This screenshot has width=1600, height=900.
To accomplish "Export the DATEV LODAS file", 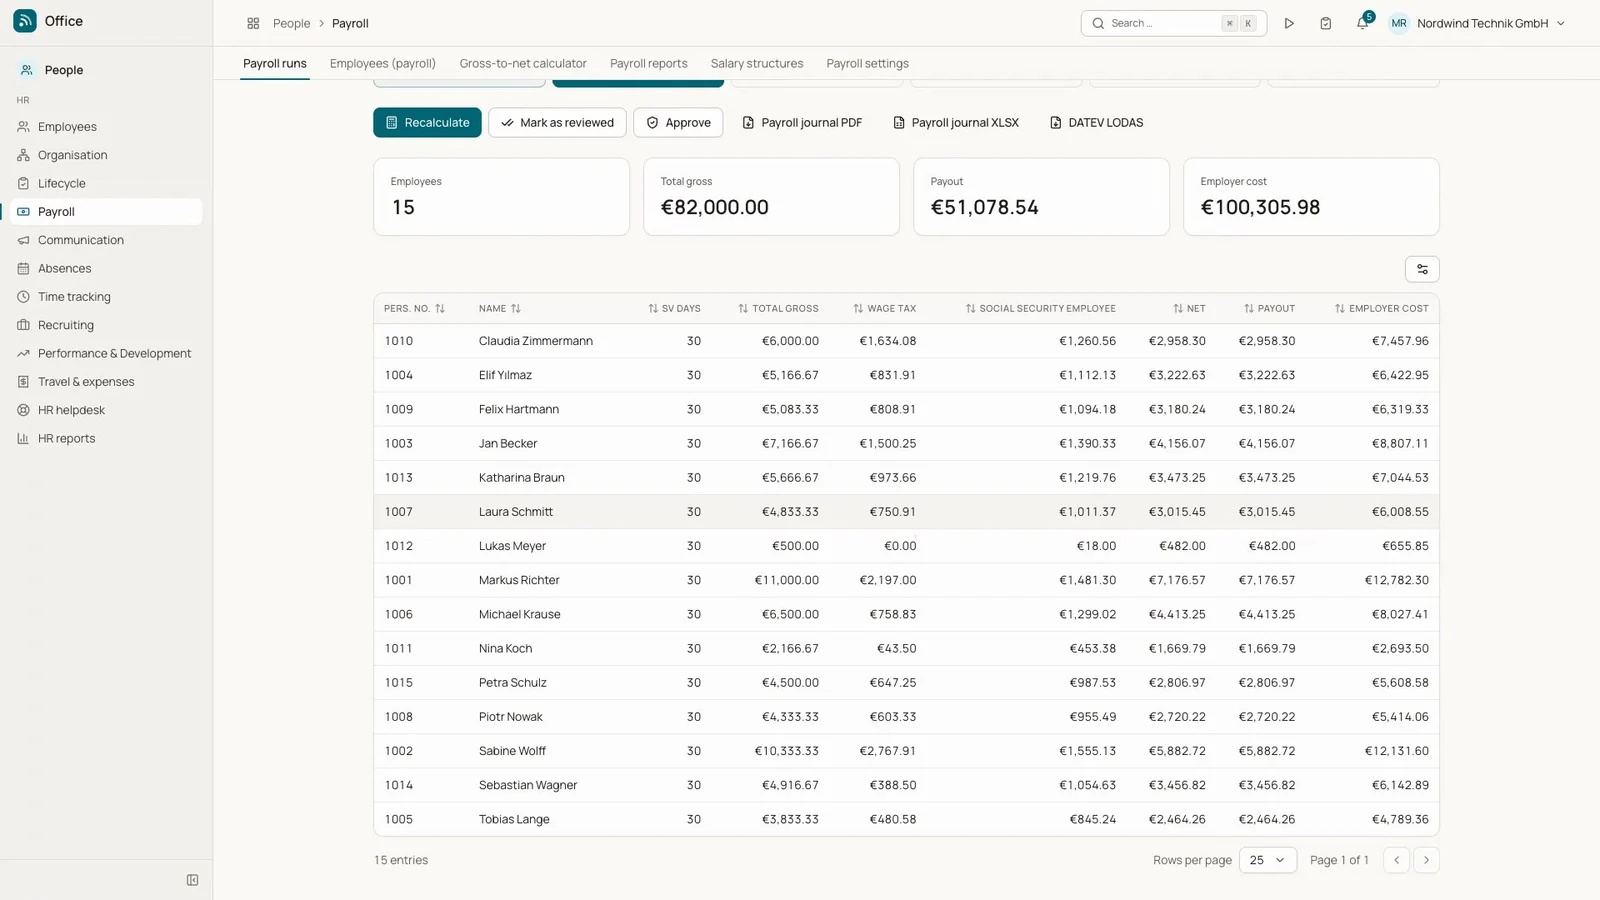I will [1096, 122].
